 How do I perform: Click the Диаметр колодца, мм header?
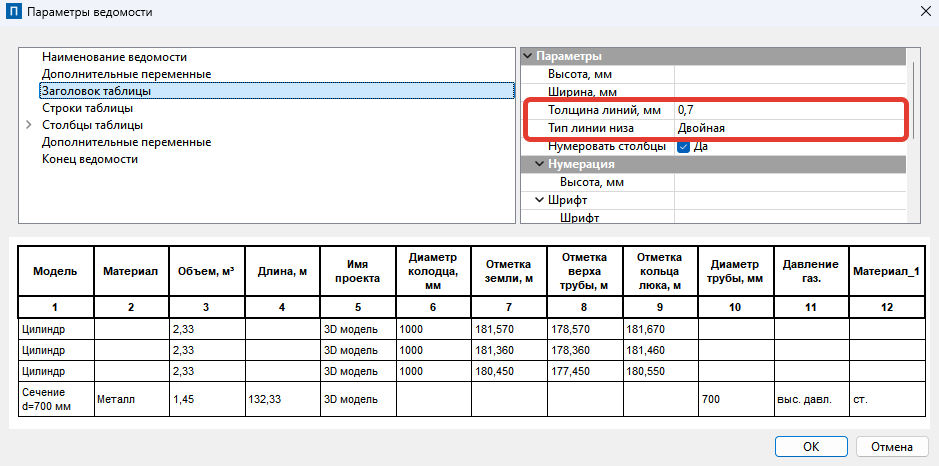433,271
